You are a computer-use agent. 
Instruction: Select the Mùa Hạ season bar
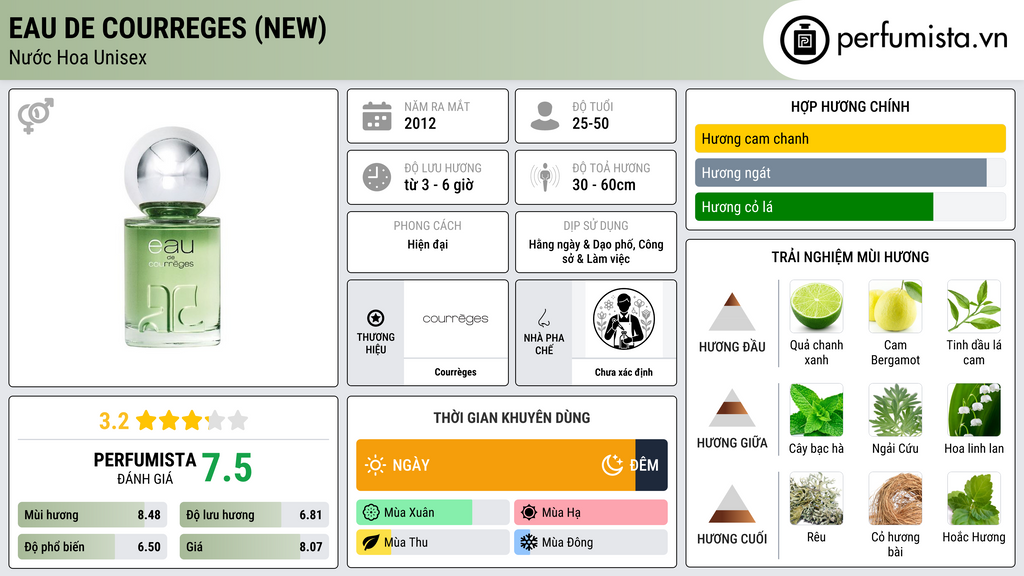tap(591, 513)
